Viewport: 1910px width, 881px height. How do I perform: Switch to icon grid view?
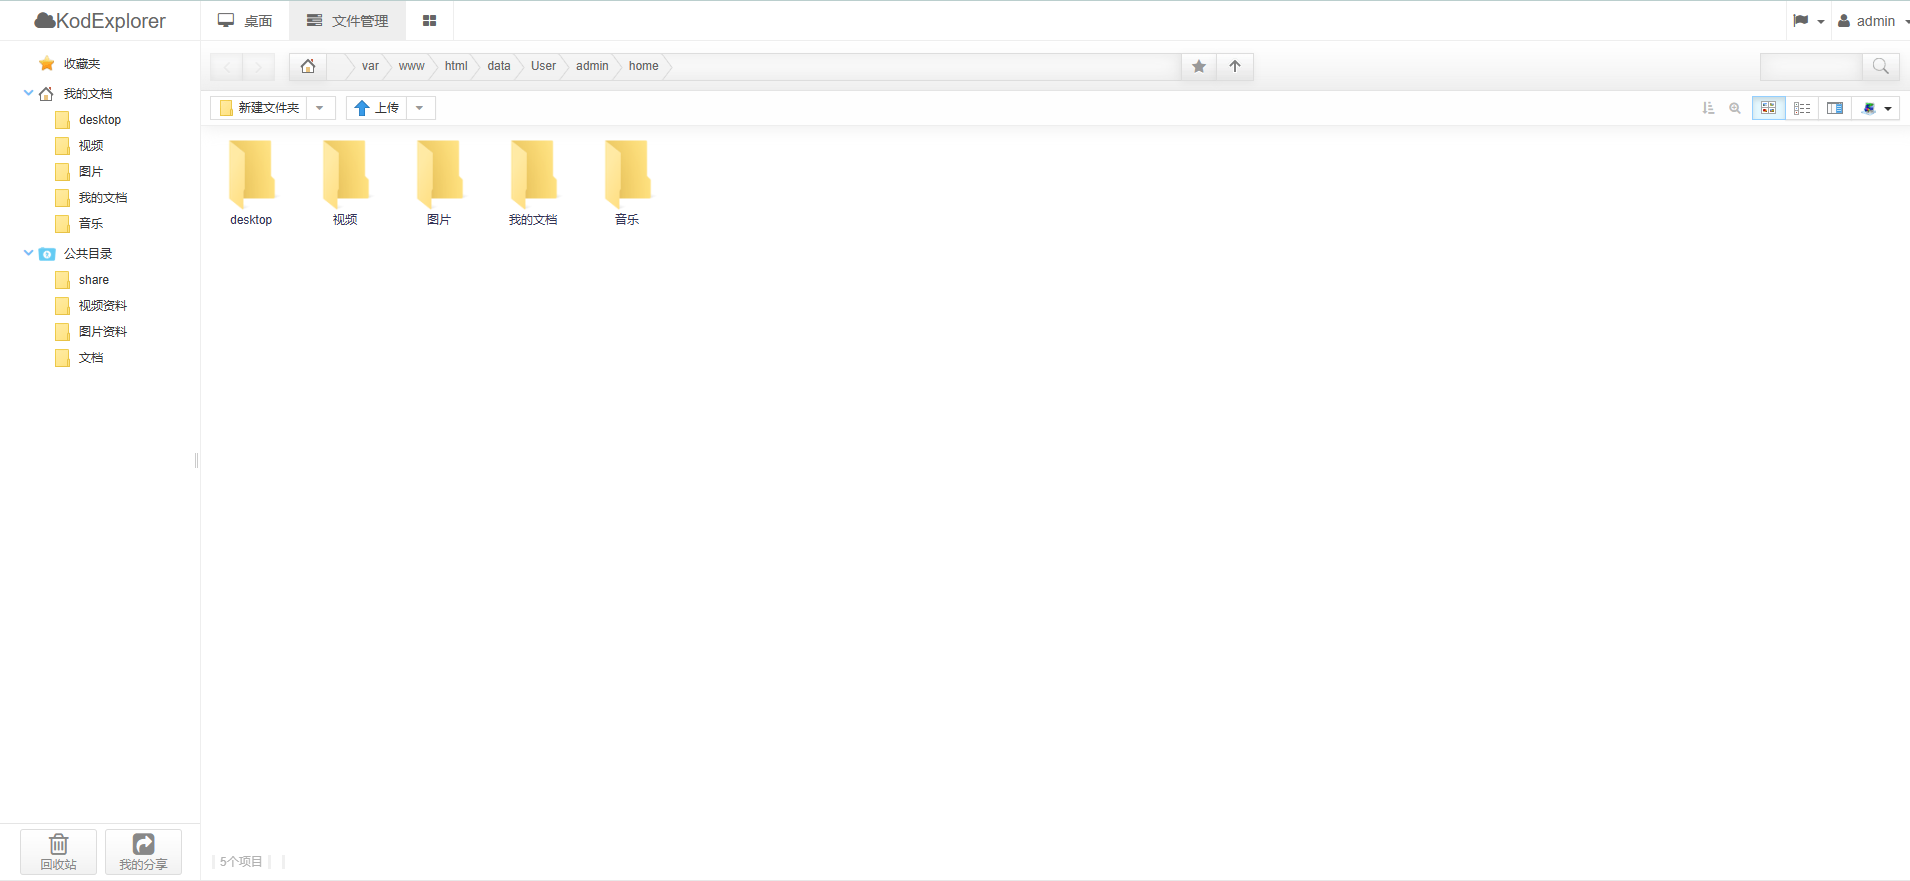1768,108
